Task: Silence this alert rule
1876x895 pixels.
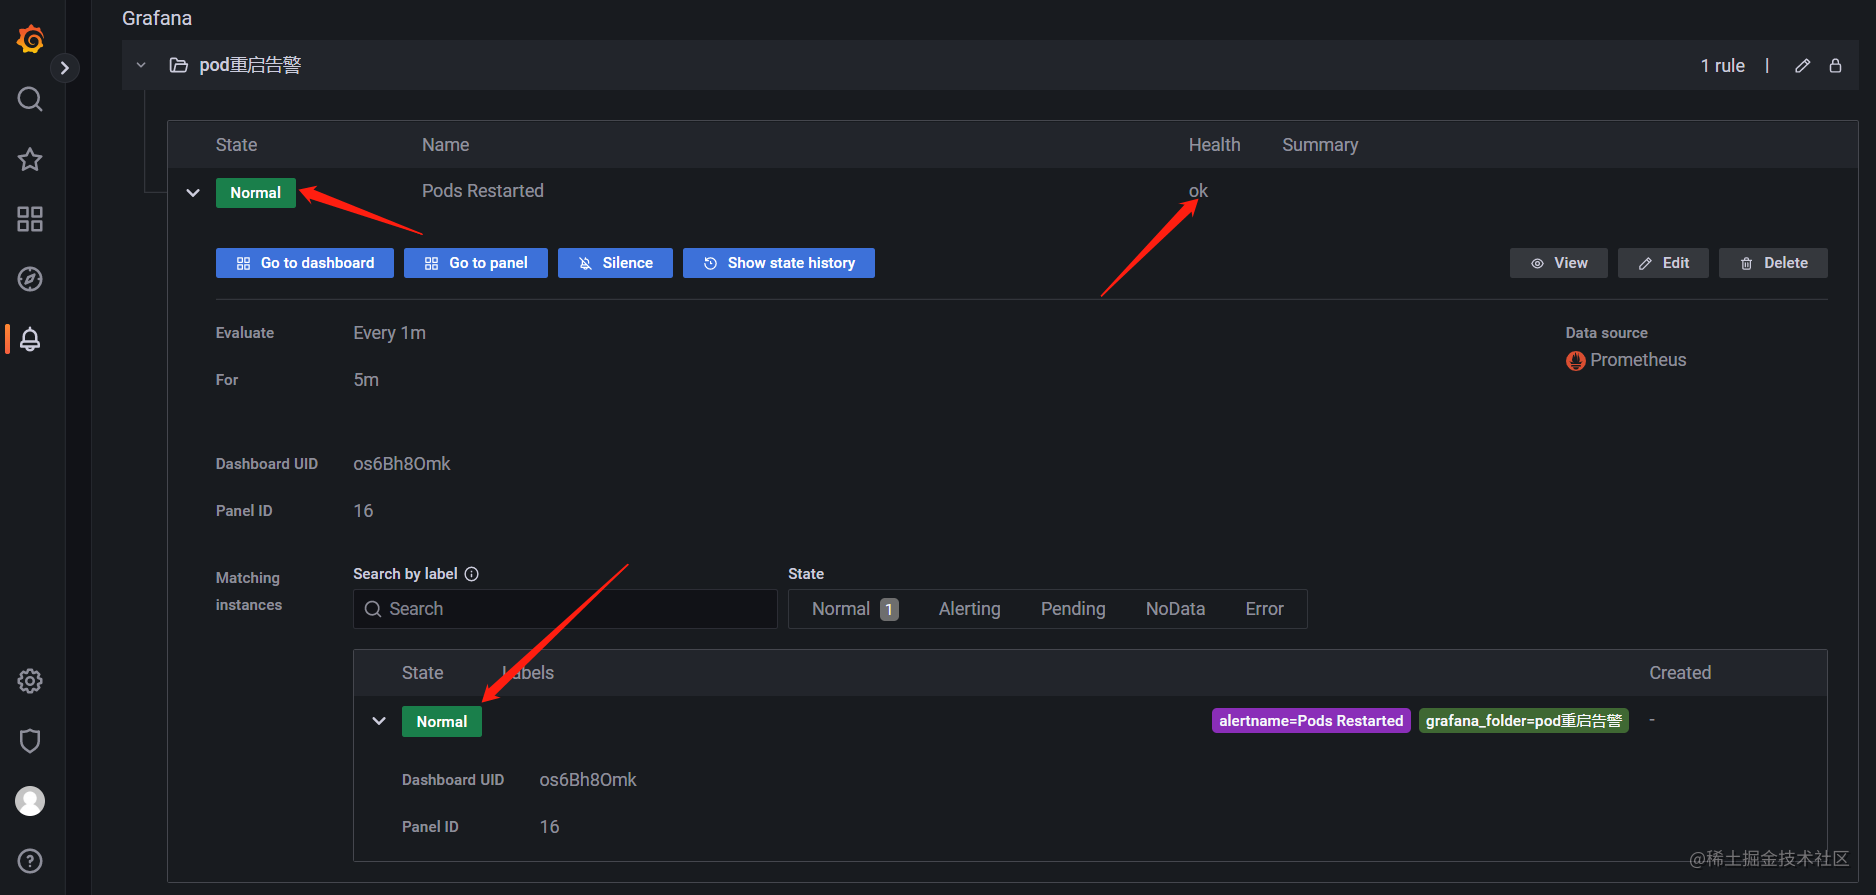Action: pyautogui.click(x=615, y=263)
